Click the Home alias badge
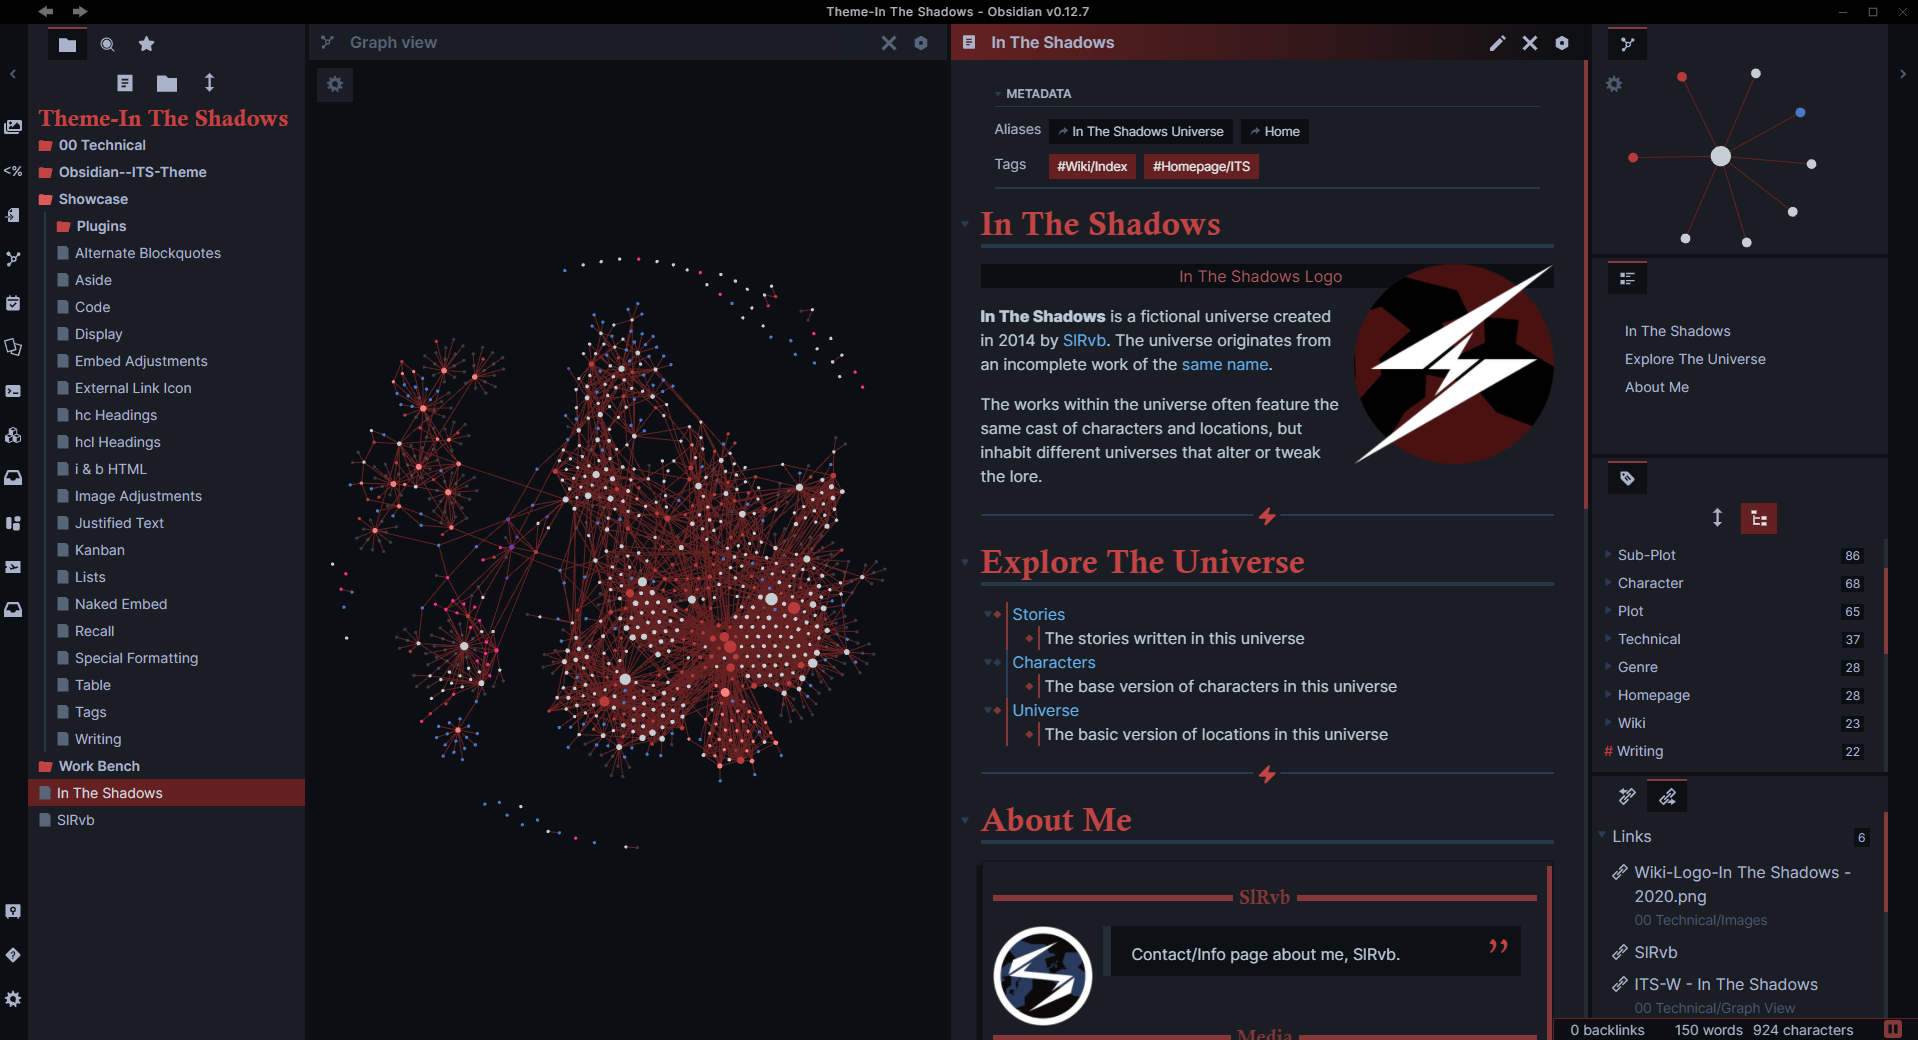The height and width of the screenshot is (1040, 1918). (1274, 131)
